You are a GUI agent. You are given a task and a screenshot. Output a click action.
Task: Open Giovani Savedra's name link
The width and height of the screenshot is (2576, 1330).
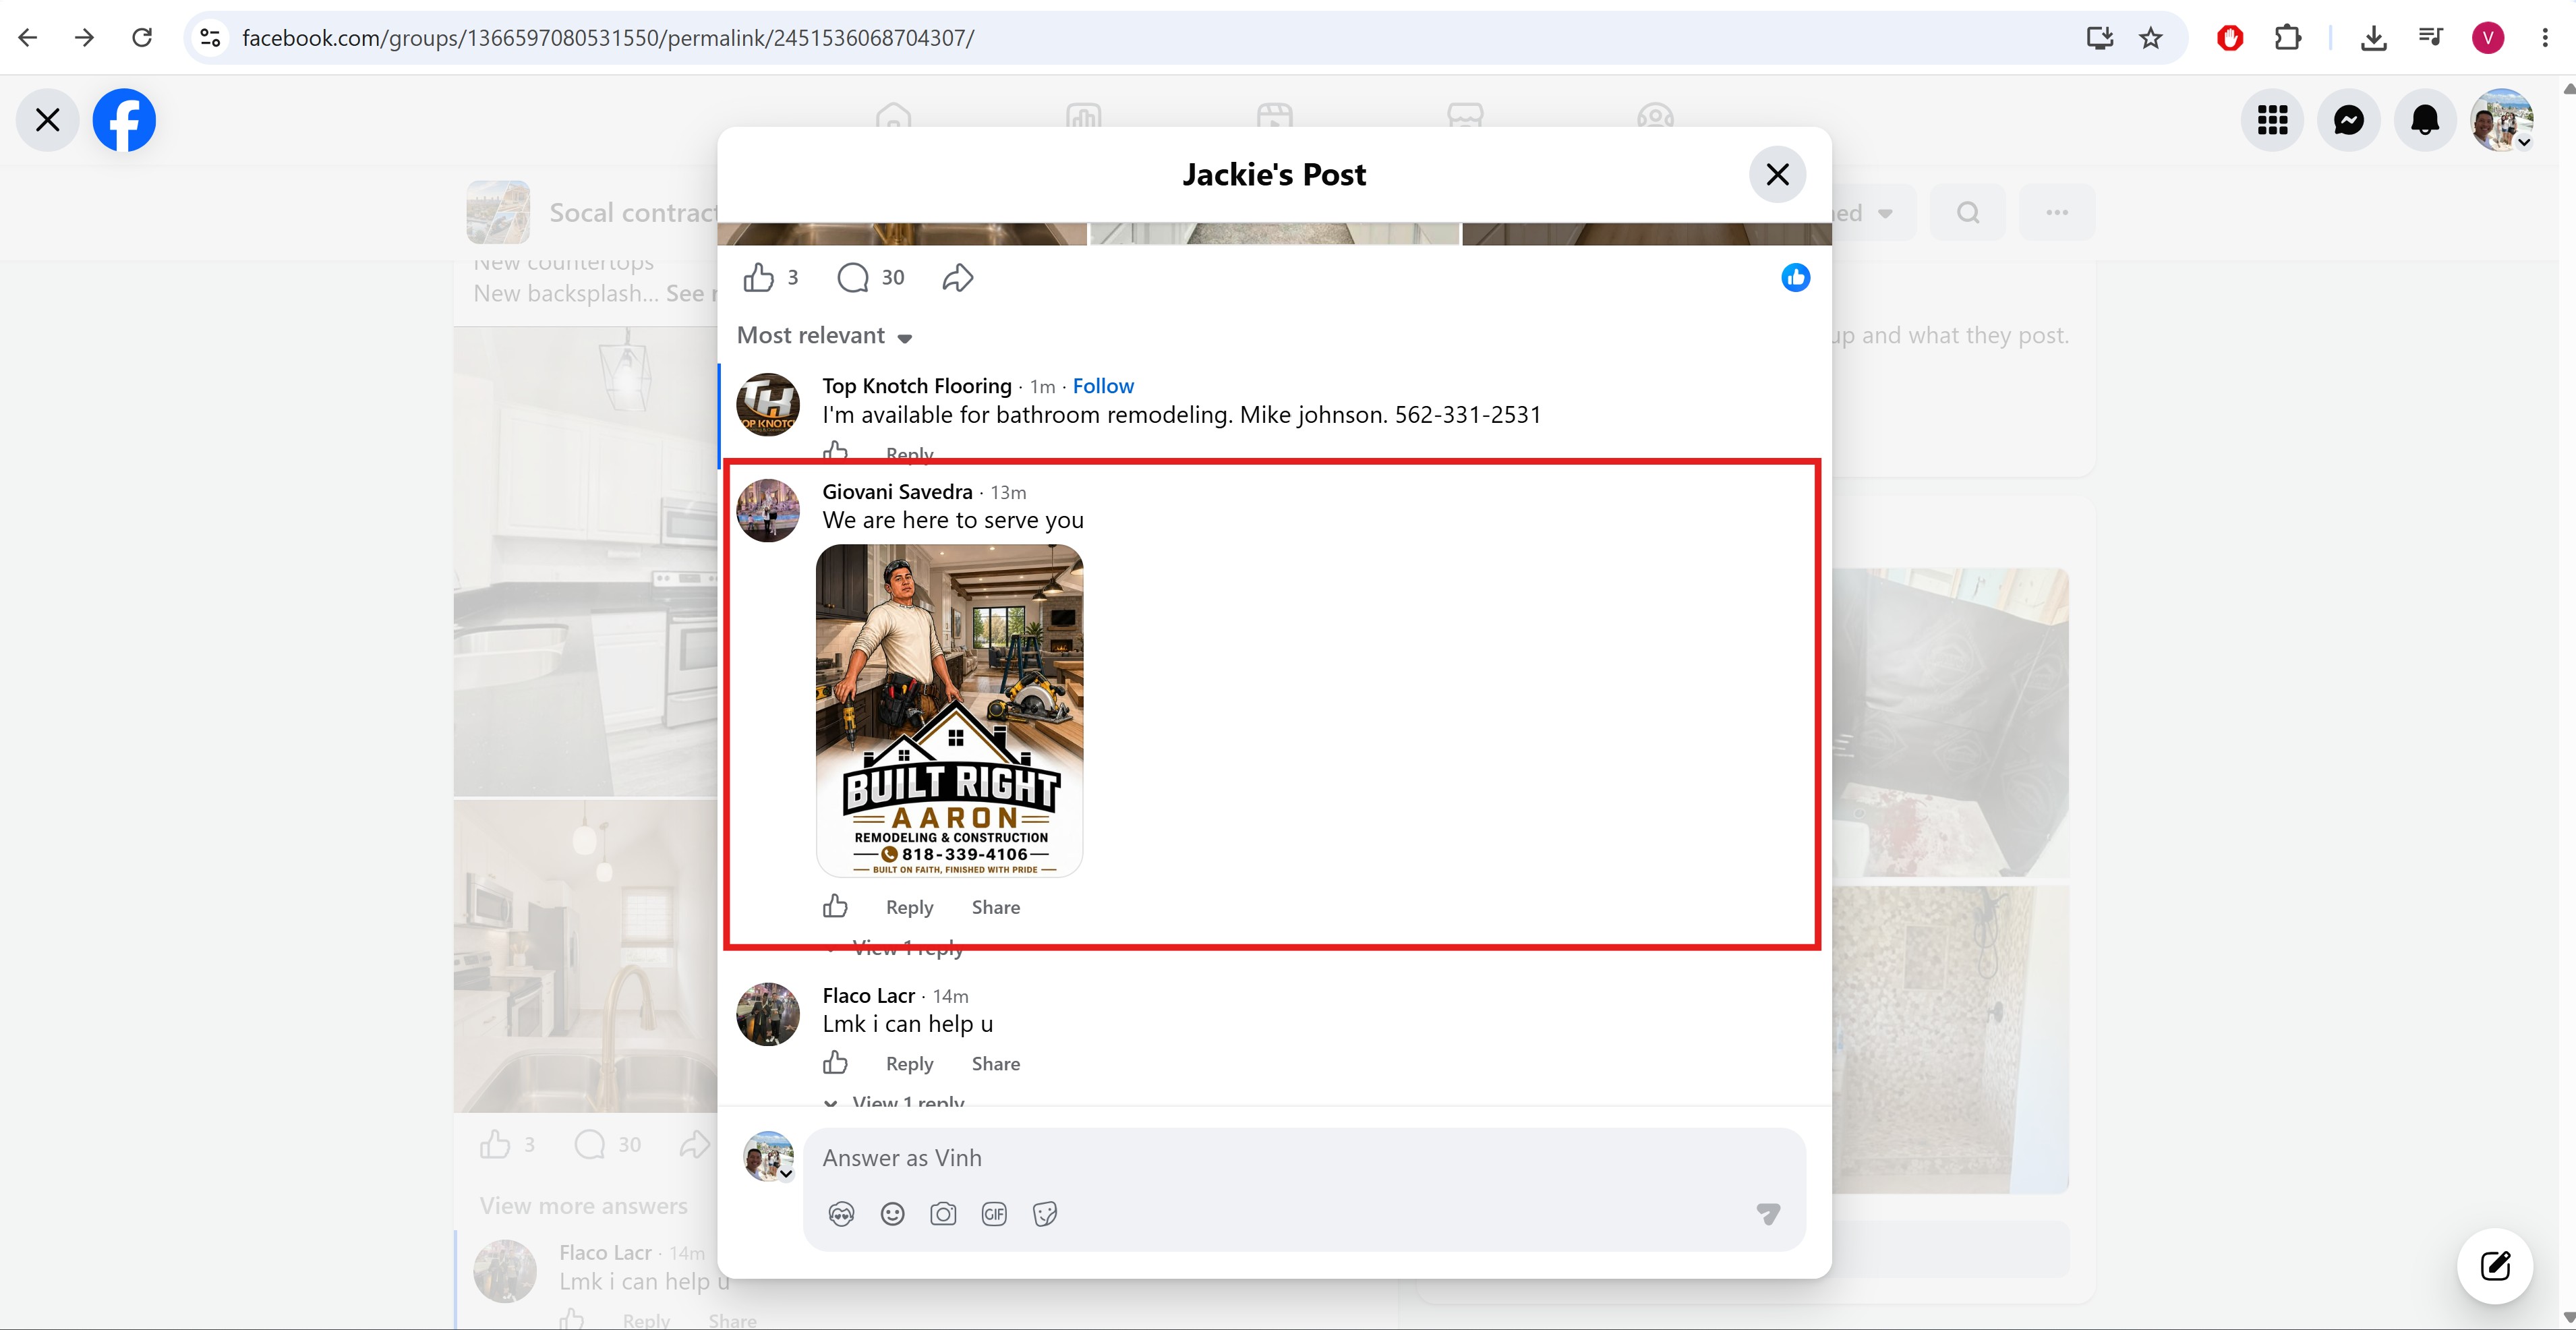(897, 492)
